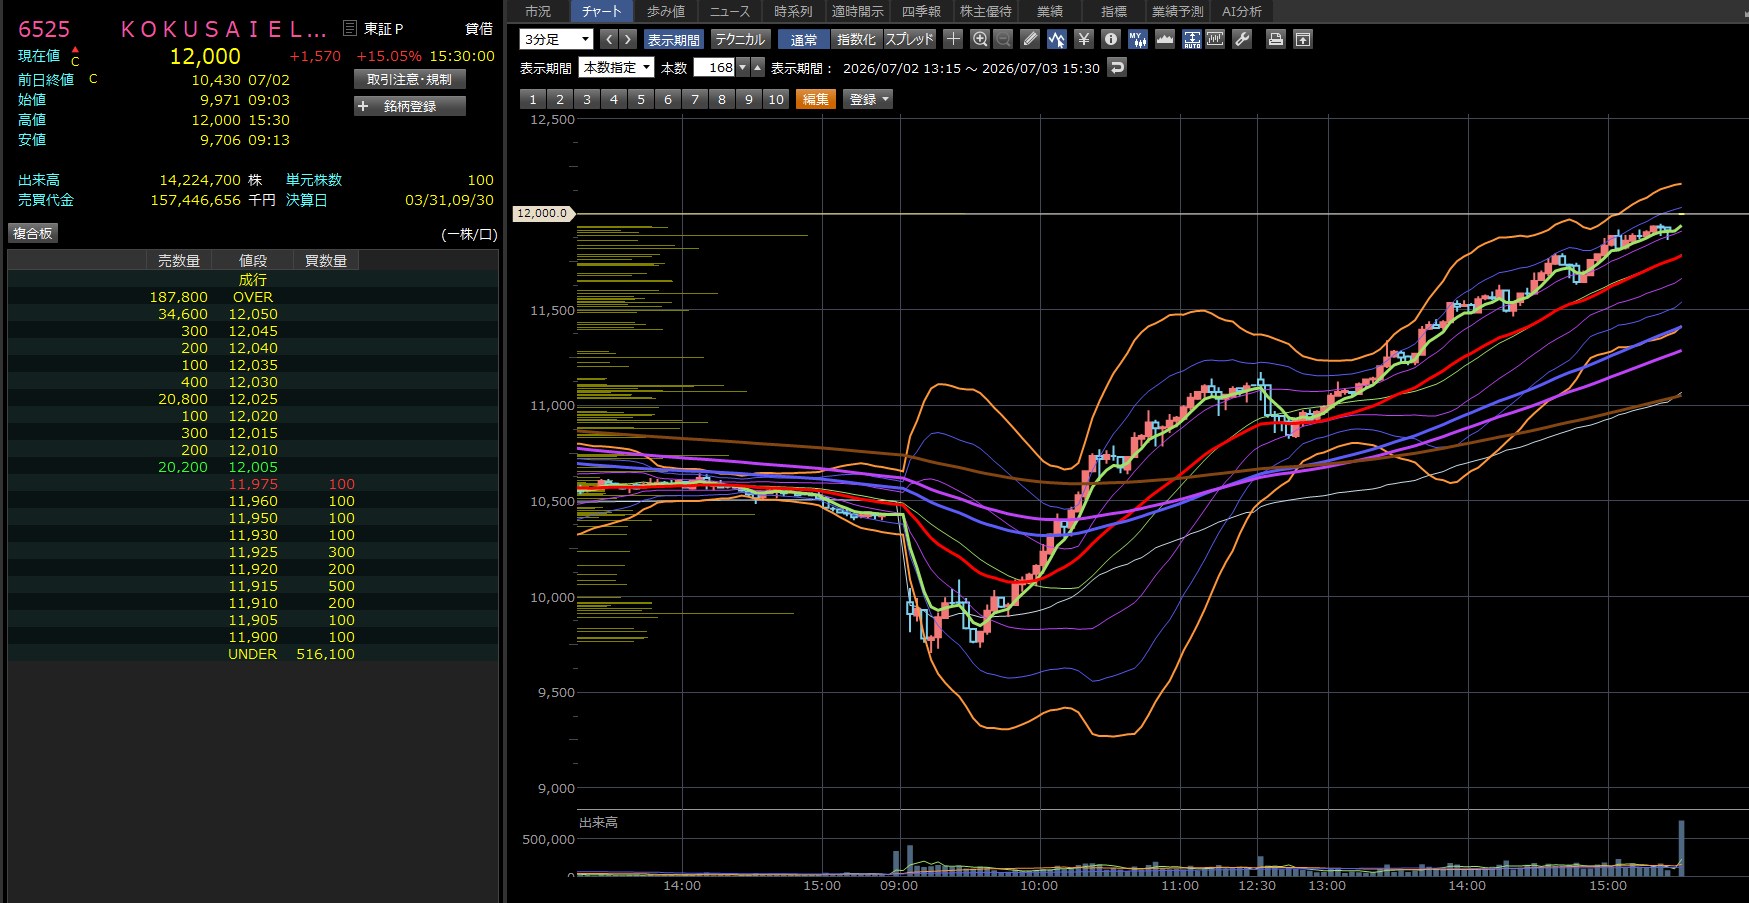This screenshot has width=1749, height=903.
Task: Open the document icon next to stock name
Action: coord(350,28)
